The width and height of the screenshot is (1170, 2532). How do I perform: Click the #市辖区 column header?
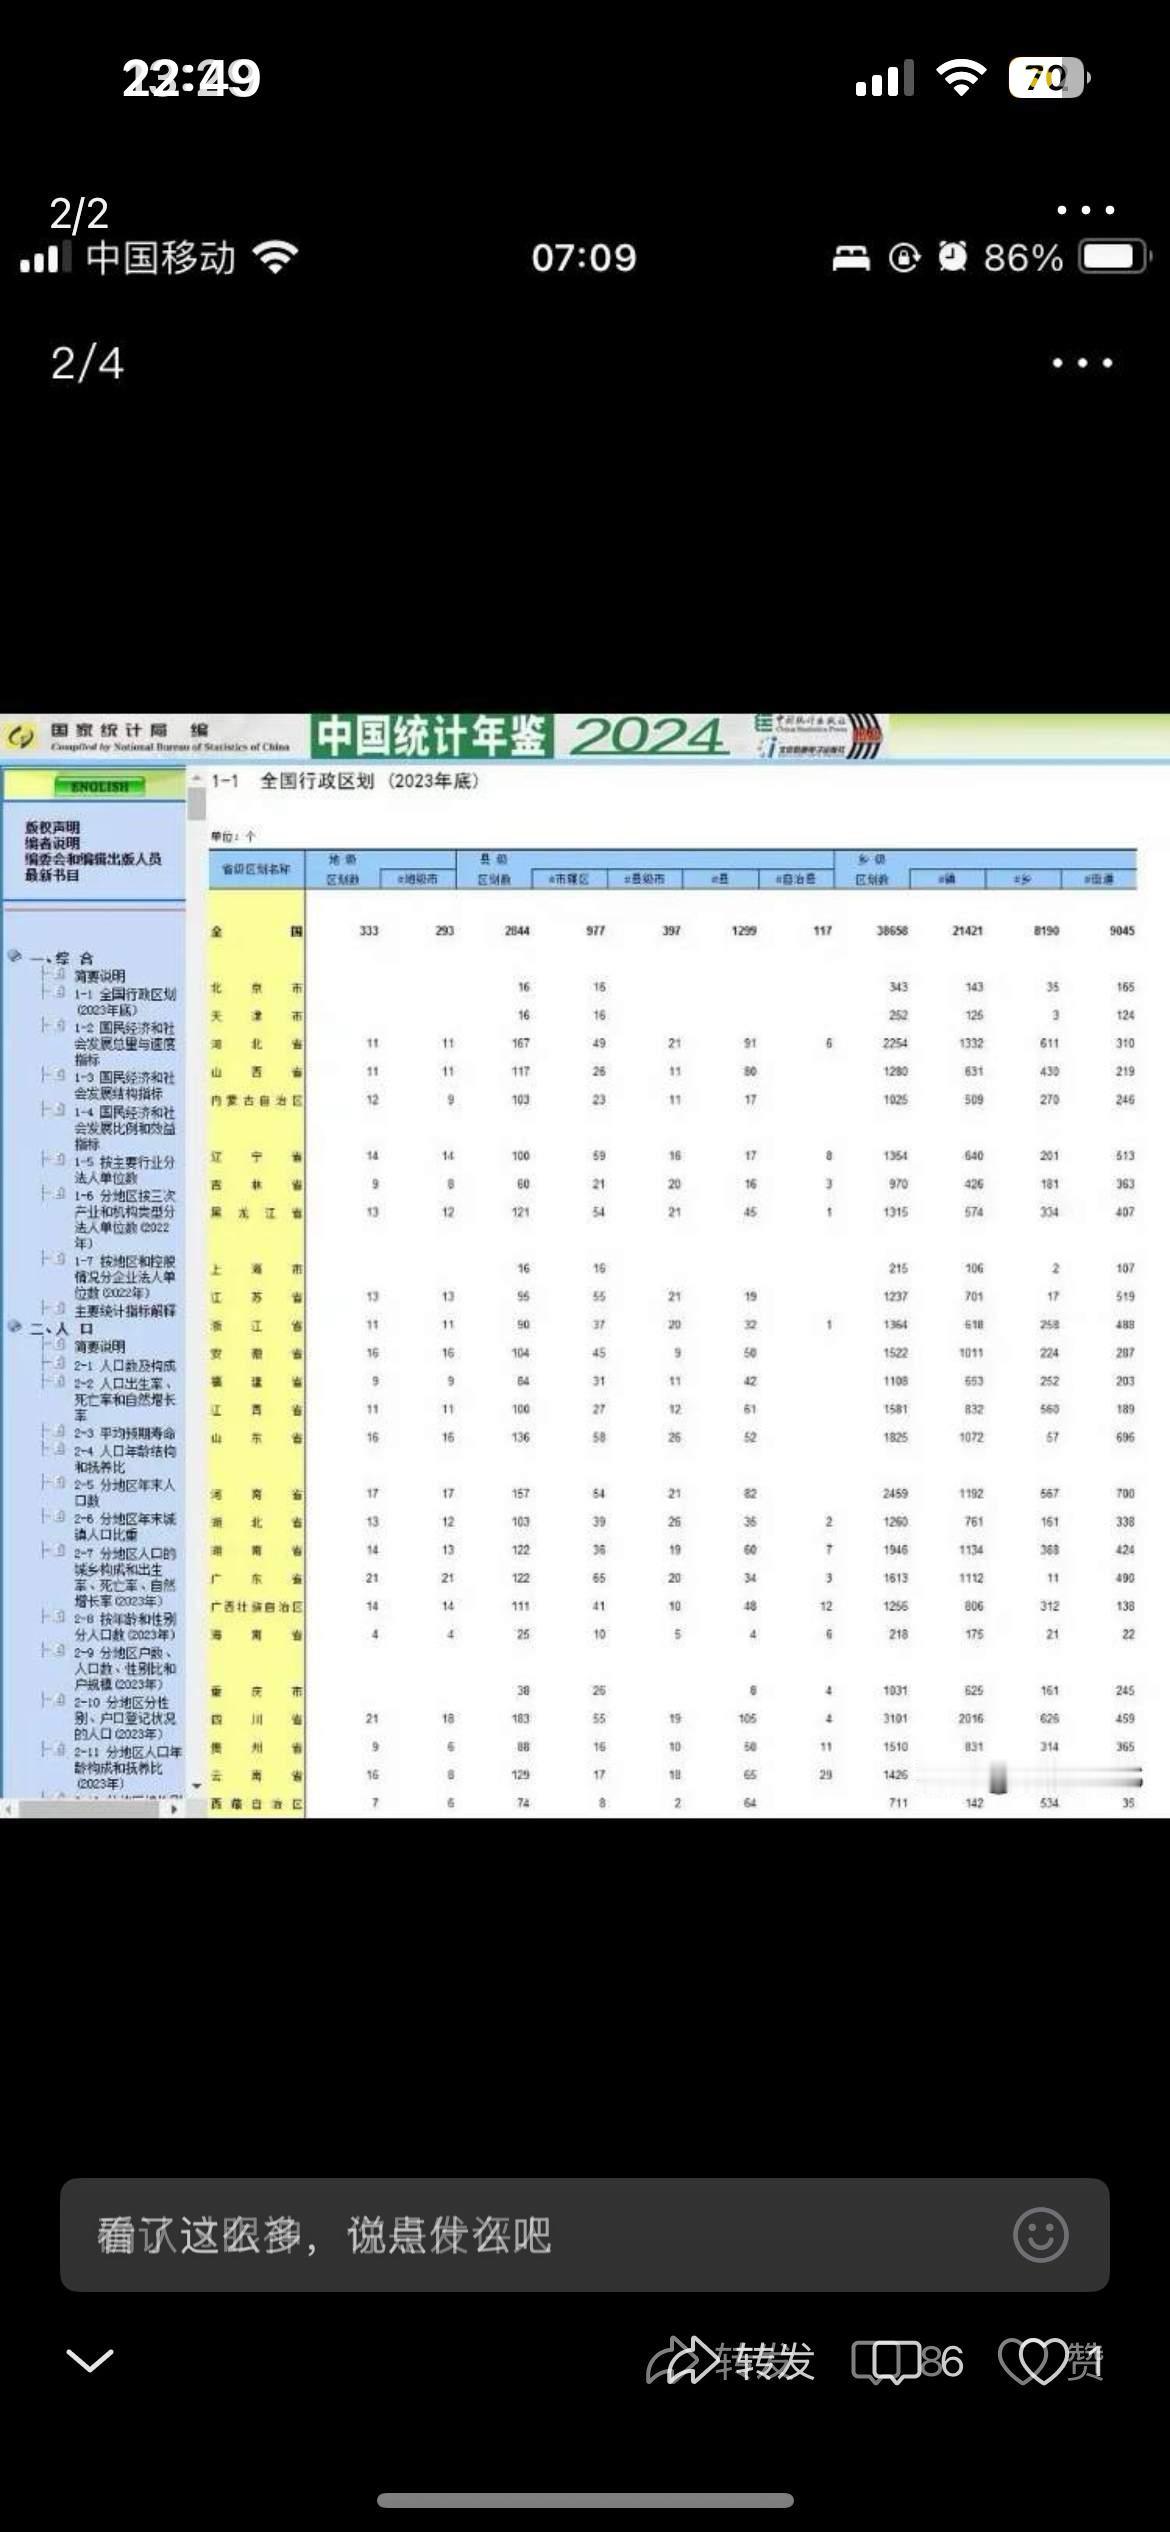(x=568, y=879)
